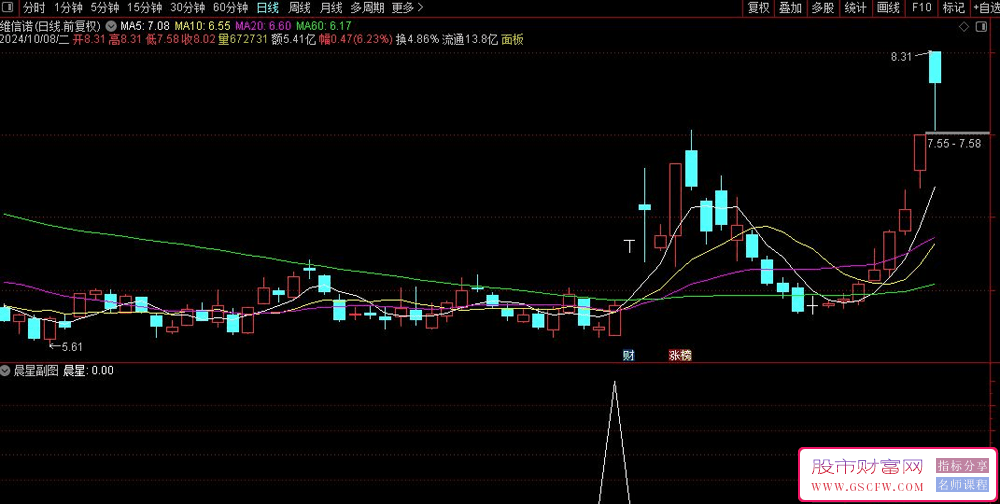
Task: Click the 画线 draw line button
Action: pyautogui.click(x=888, y=8)
